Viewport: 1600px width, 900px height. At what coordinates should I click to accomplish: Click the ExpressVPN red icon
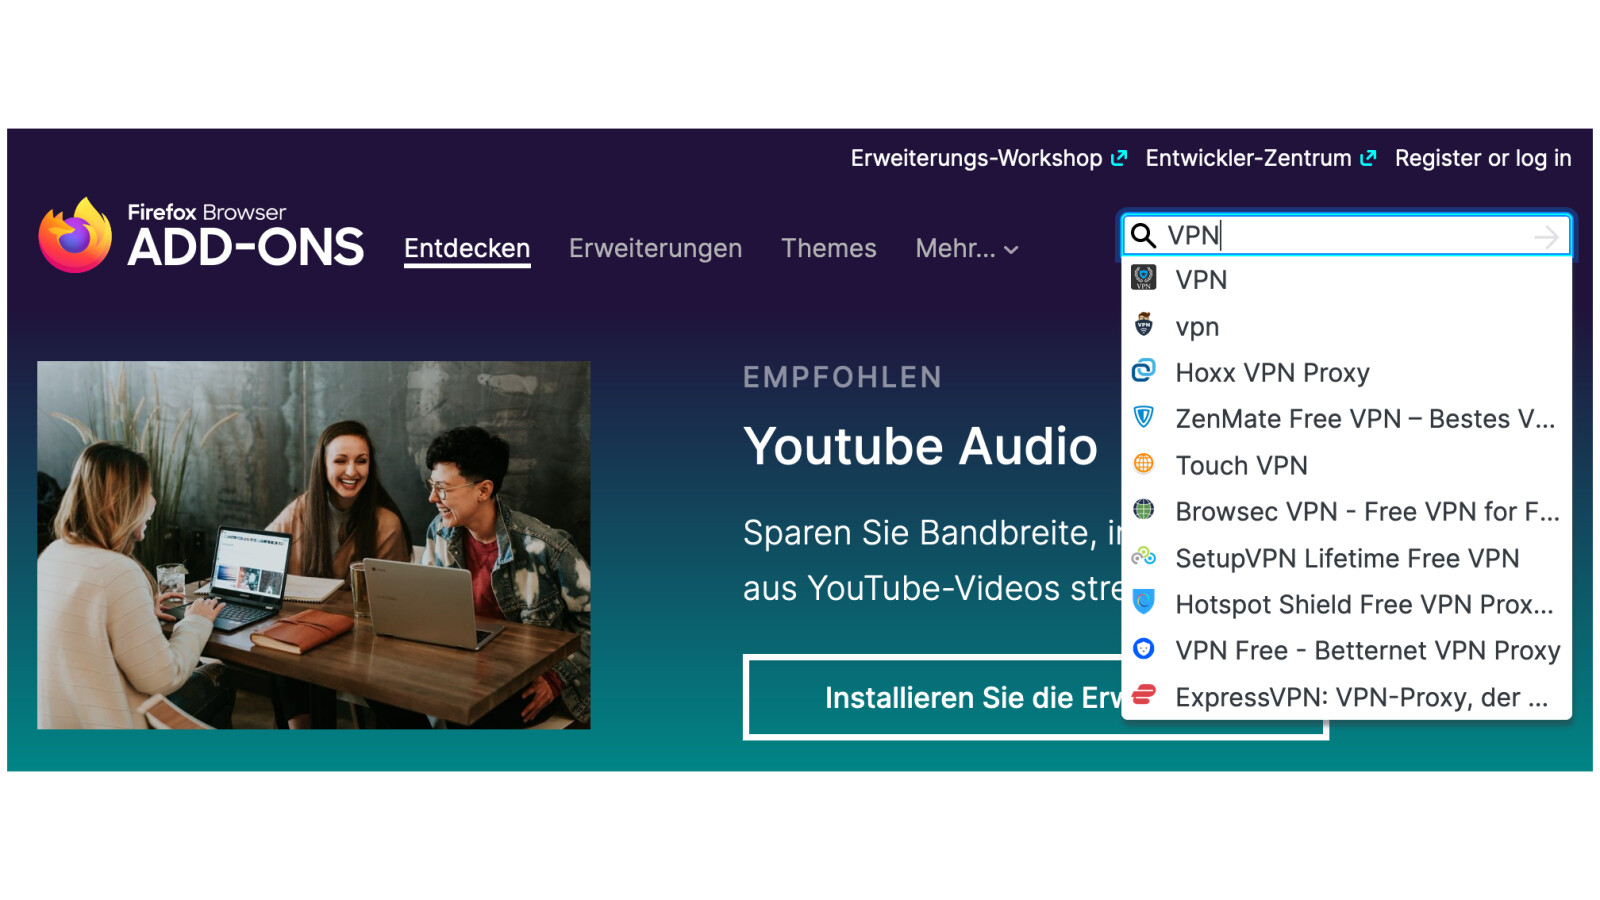(x=1144, y=695)
